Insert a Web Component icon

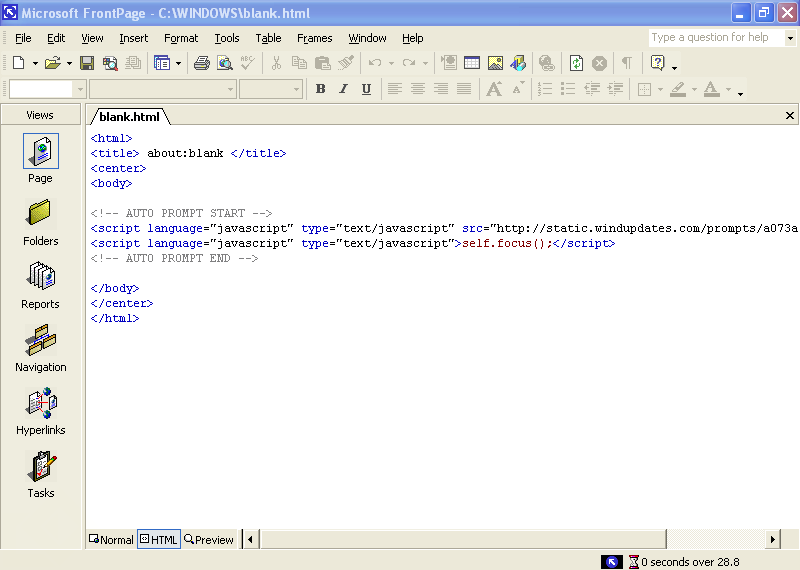pyautogui.click(x=448, y=63)
